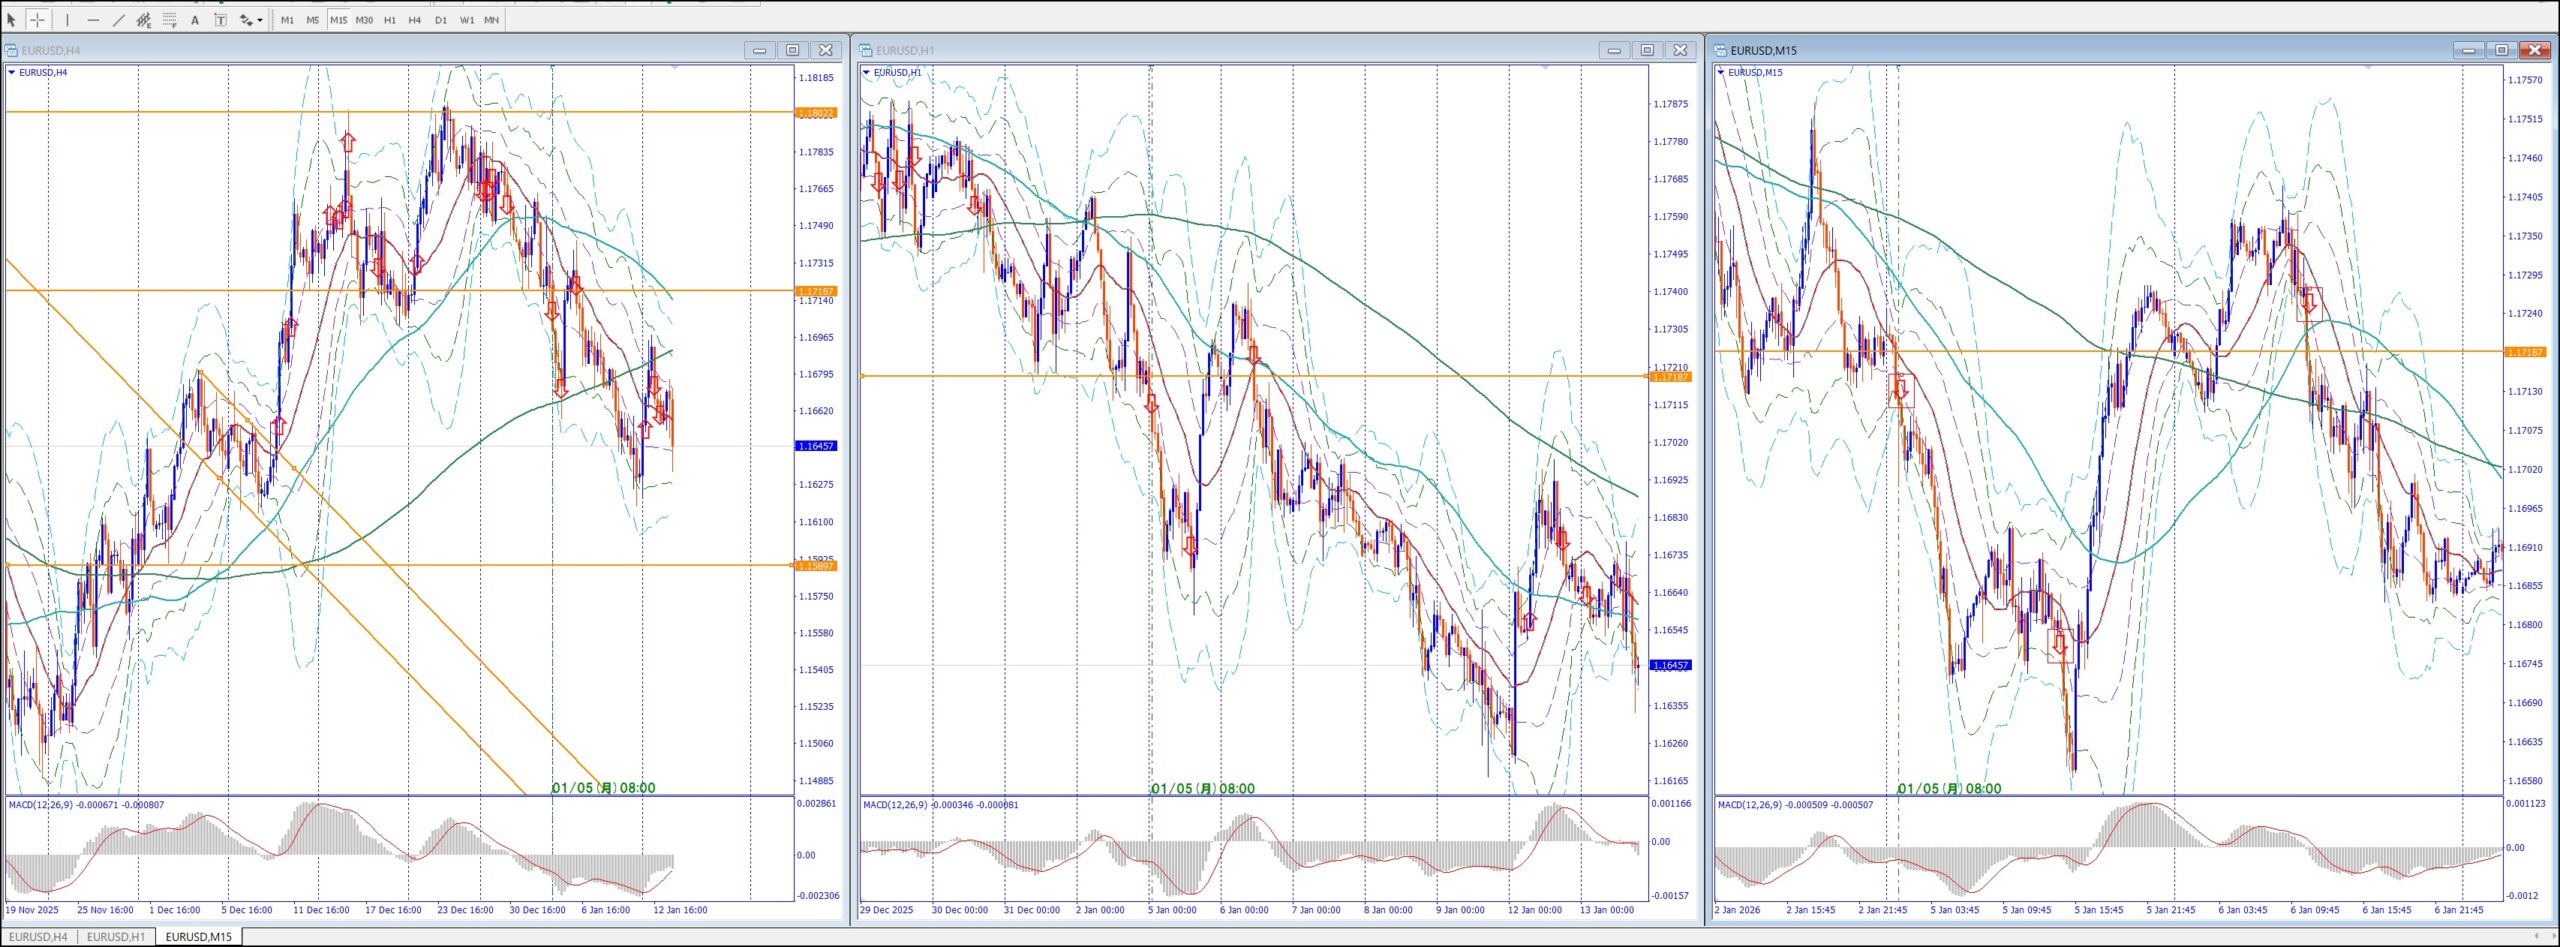Grab the H4 chart shift marker

pyautogui.click(x=675, y=67)
